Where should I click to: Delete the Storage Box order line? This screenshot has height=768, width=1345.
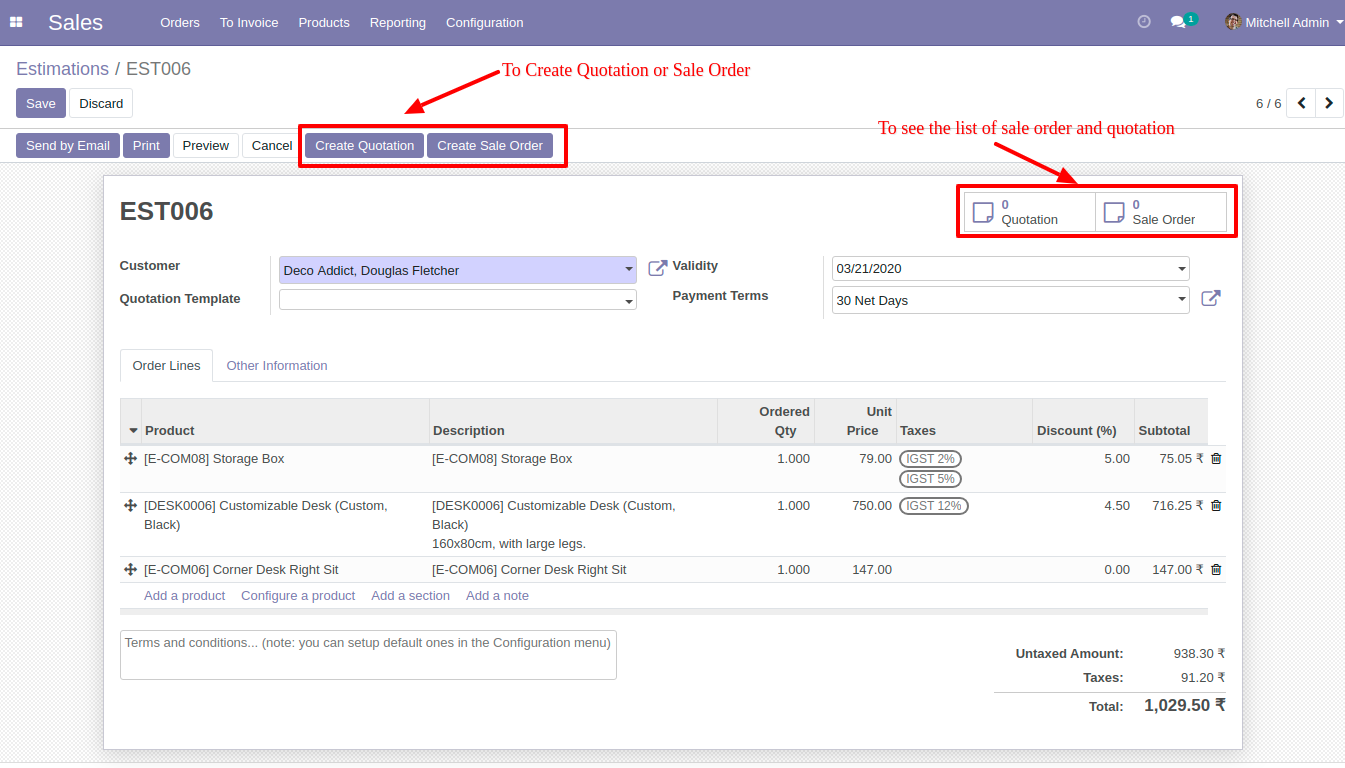[1216, 459]
